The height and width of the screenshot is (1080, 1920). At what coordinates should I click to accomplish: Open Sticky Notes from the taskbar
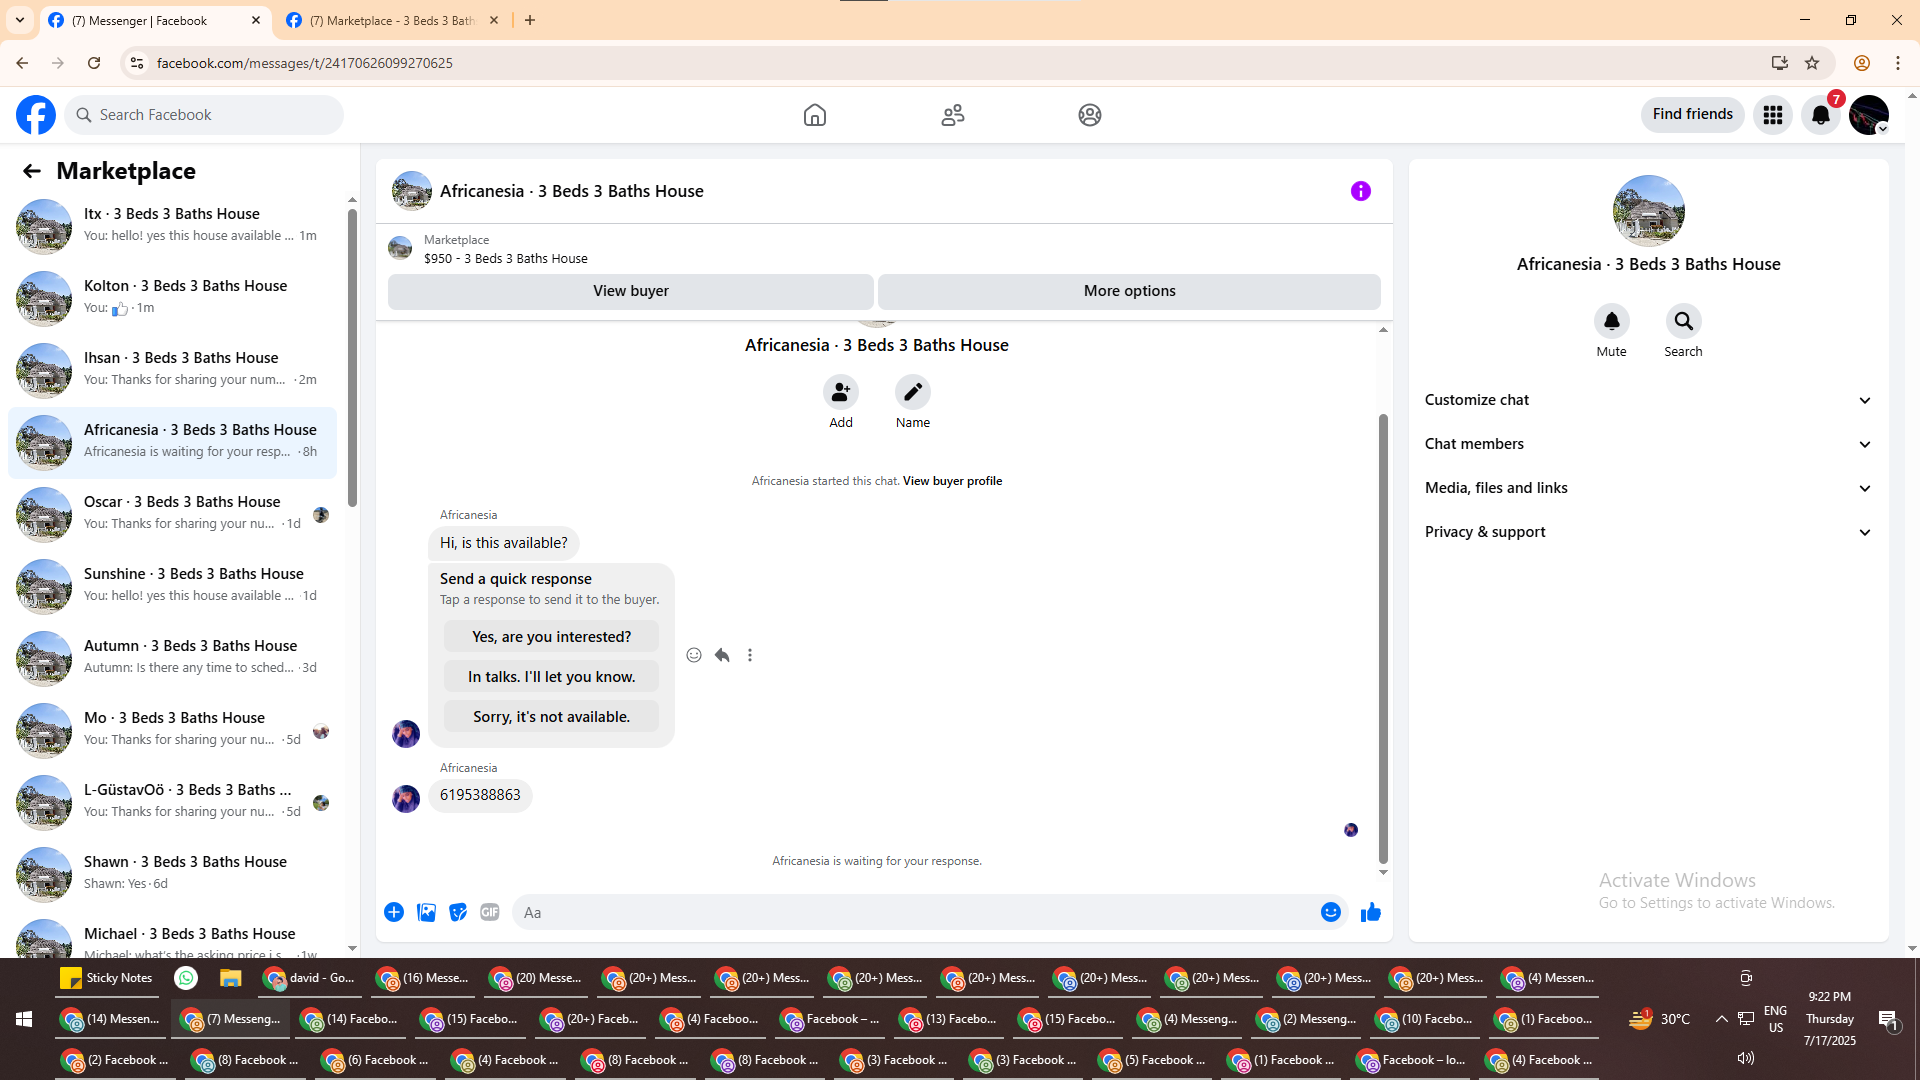click(x=107, y=978)
